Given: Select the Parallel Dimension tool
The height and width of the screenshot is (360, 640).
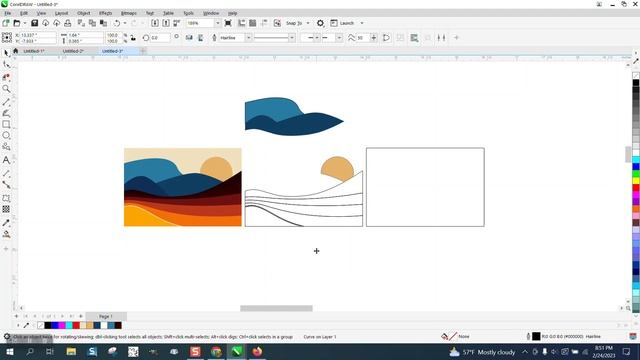Looking at the screenshot, I should pos(6,173).
